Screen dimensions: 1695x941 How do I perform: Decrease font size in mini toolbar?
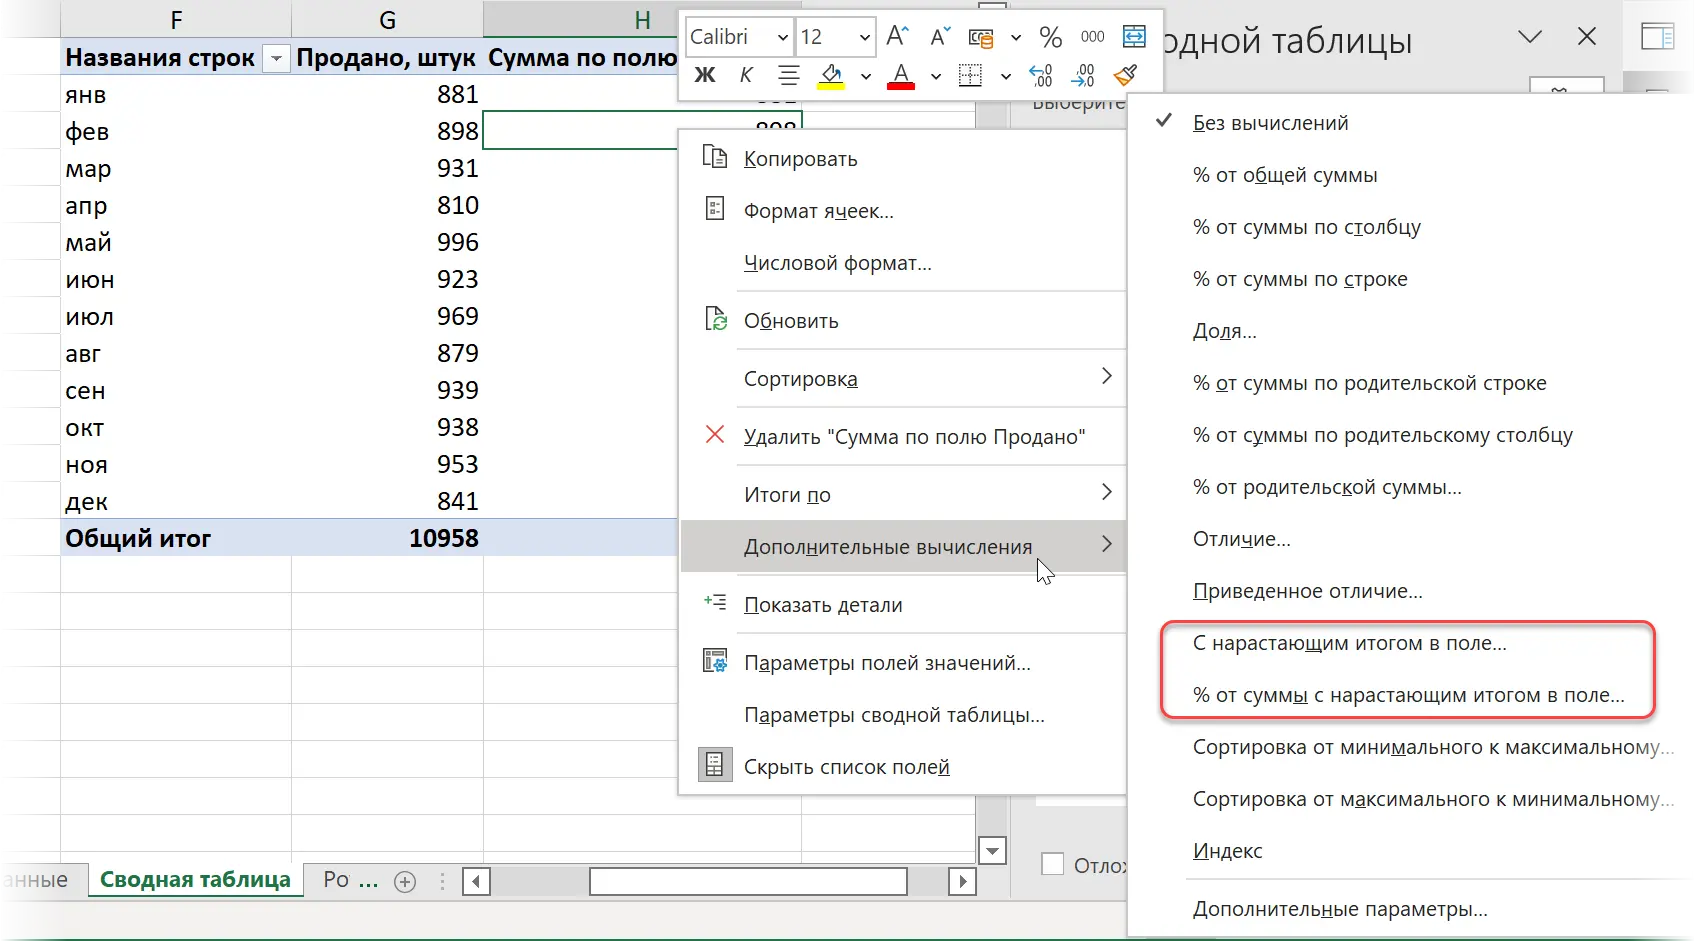(940, 37)
